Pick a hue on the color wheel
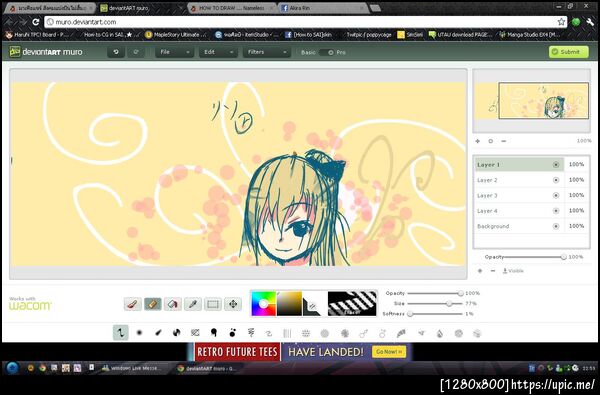Viewport: 600px width, 395px height. click(264, 304)
